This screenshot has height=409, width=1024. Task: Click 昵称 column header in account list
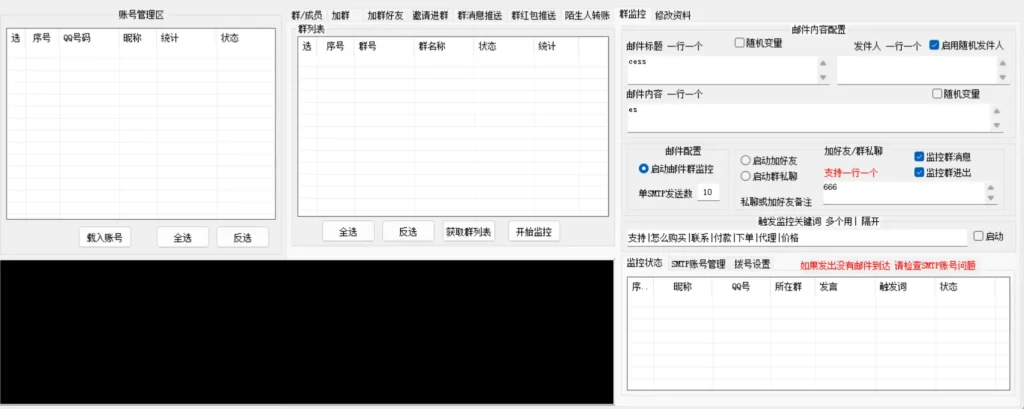(x=138, y=39)
